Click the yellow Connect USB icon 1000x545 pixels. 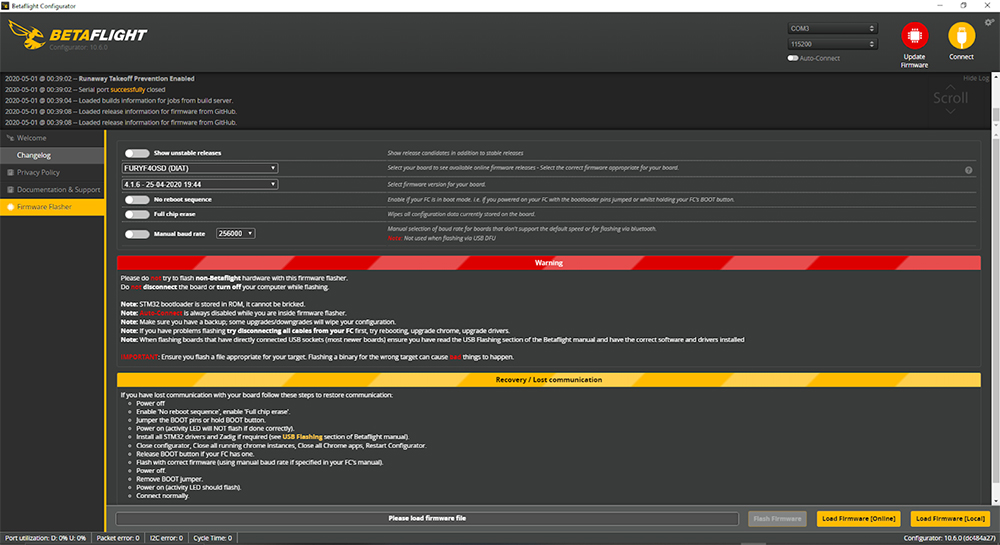(x=961, y=36)
